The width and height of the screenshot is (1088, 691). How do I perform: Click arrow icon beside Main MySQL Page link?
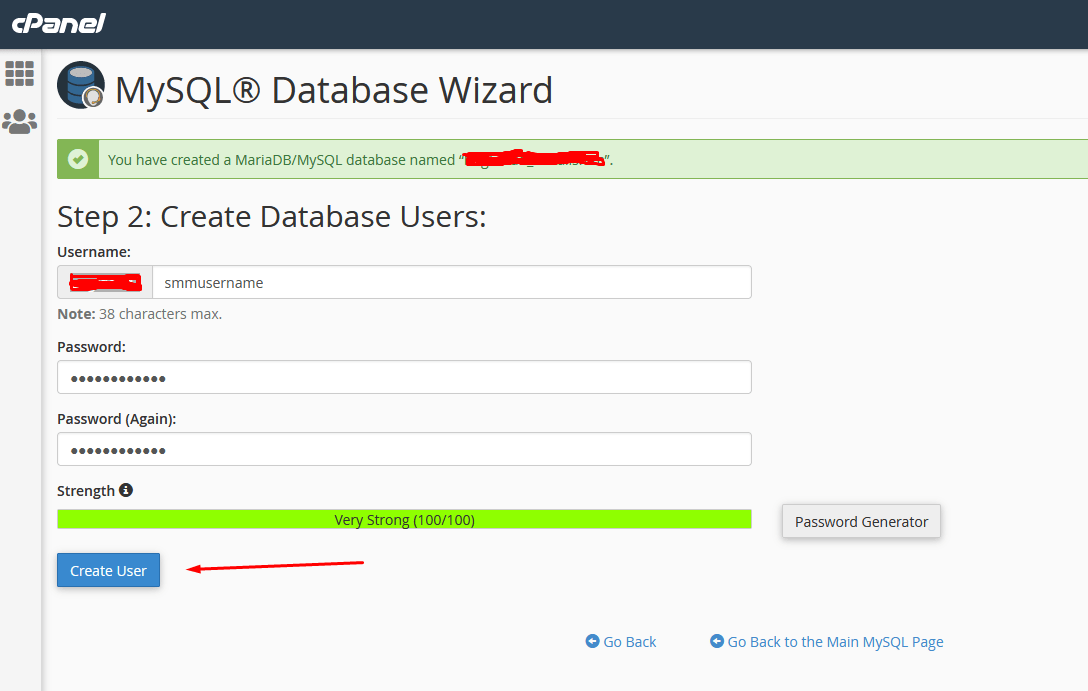tap(716, 642)
